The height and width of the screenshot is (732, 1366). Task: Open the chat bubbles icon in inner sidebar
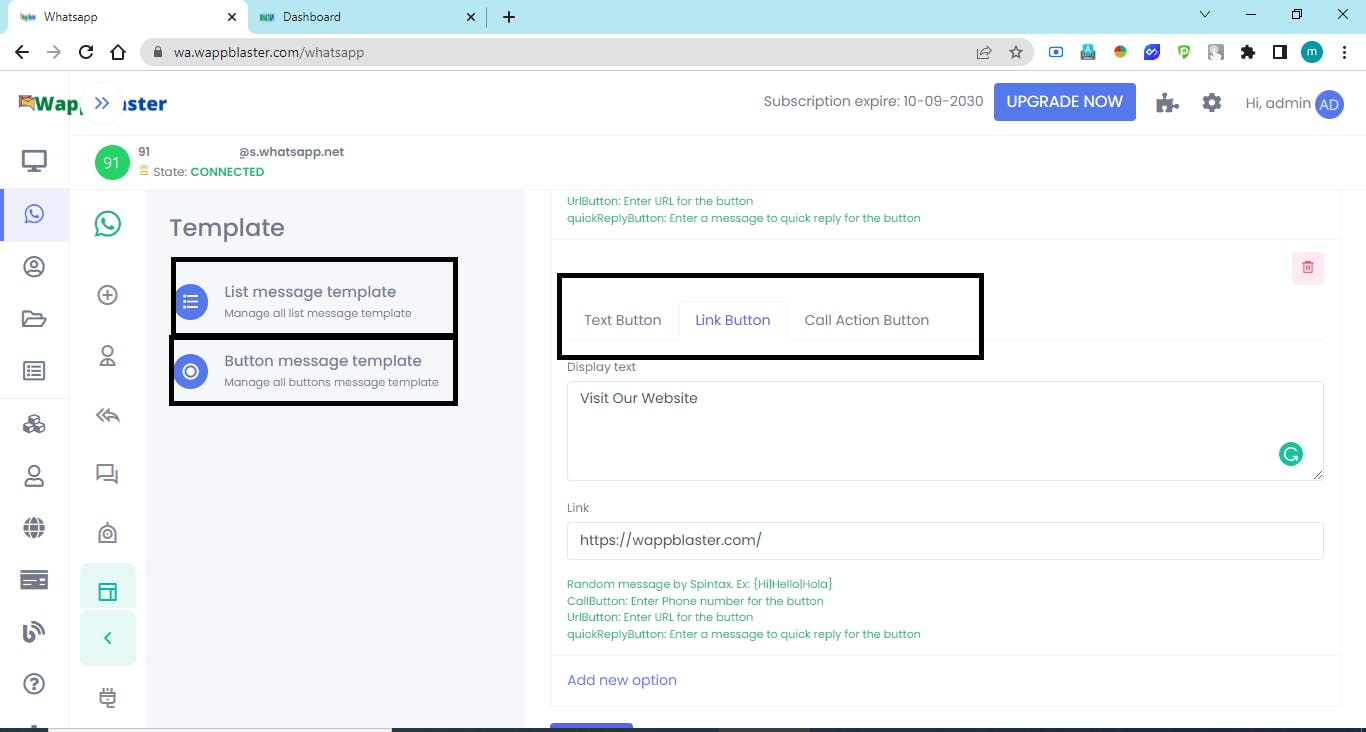click(108, 474)
